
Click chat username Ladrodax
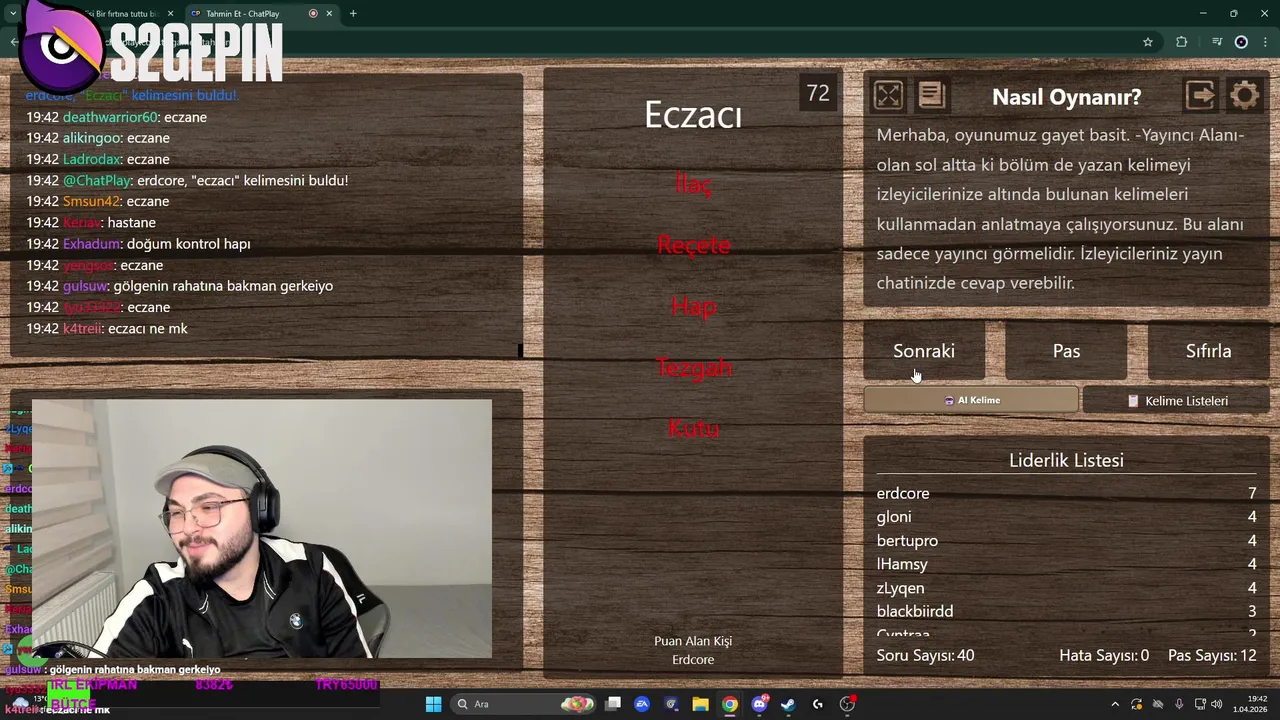[x=92, y=159]
